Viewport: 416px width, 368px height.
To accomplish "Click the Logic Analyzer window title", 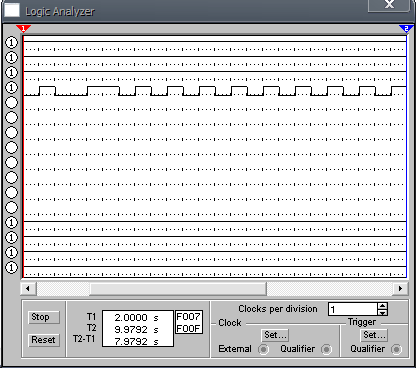I will point(60,12).
